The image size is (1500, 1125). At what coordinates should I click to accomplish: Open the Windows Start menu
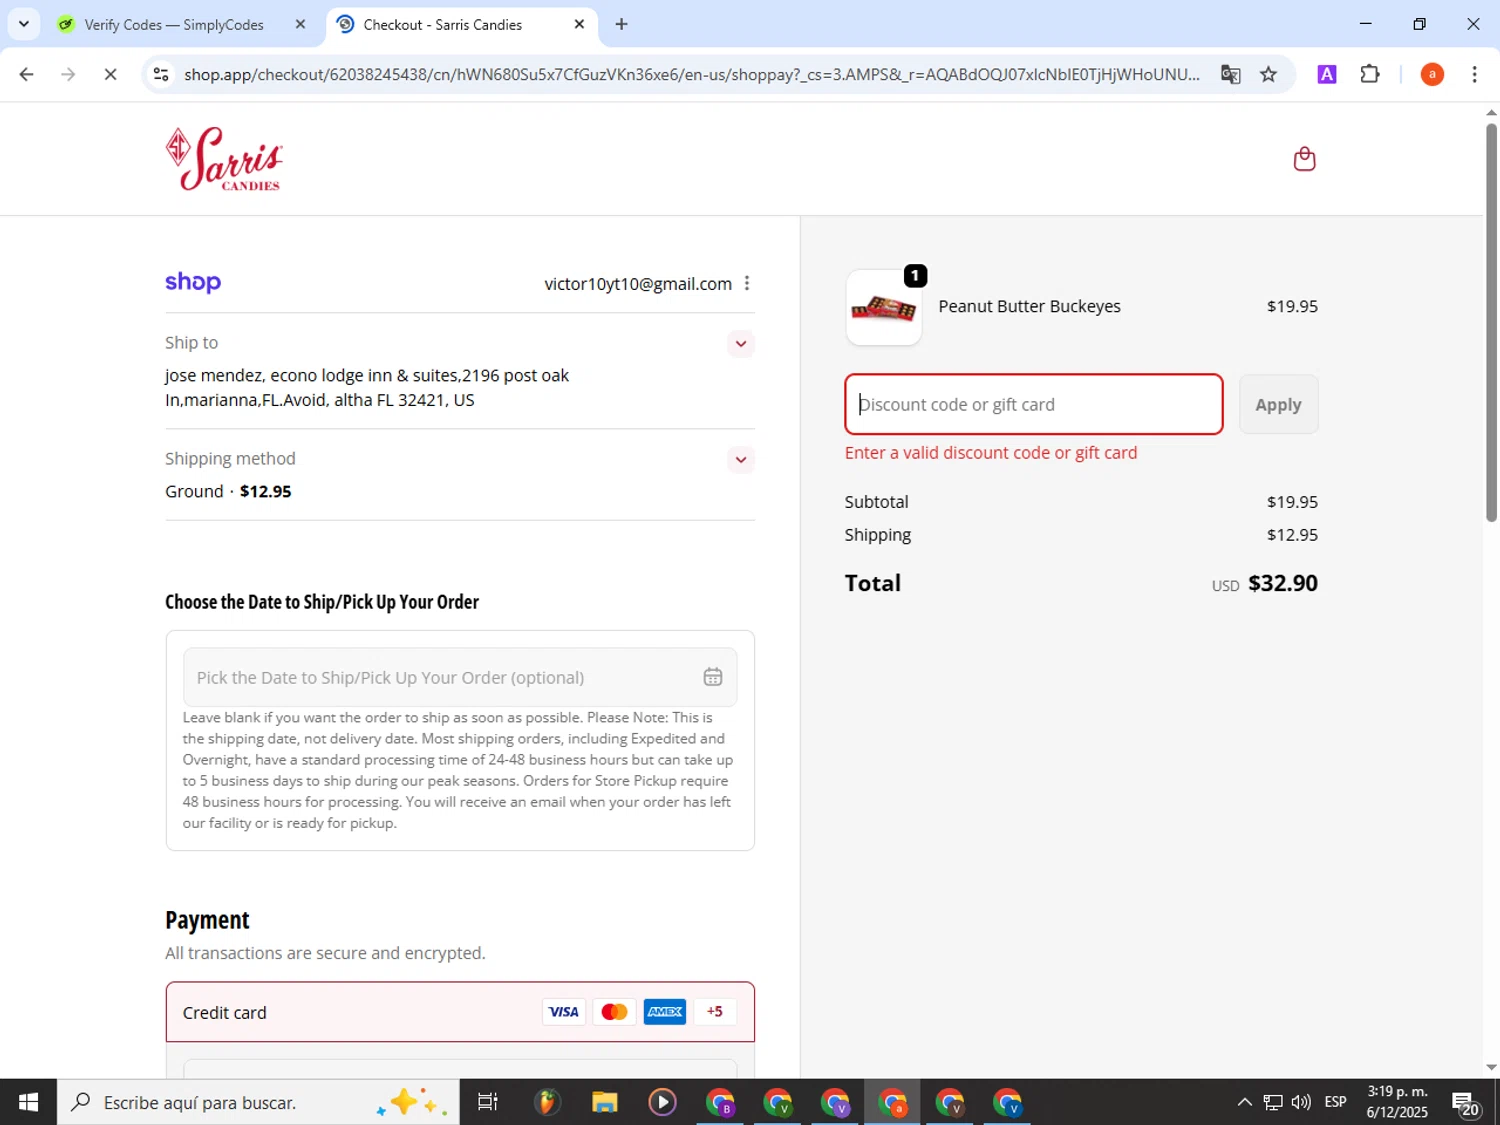28,1102
